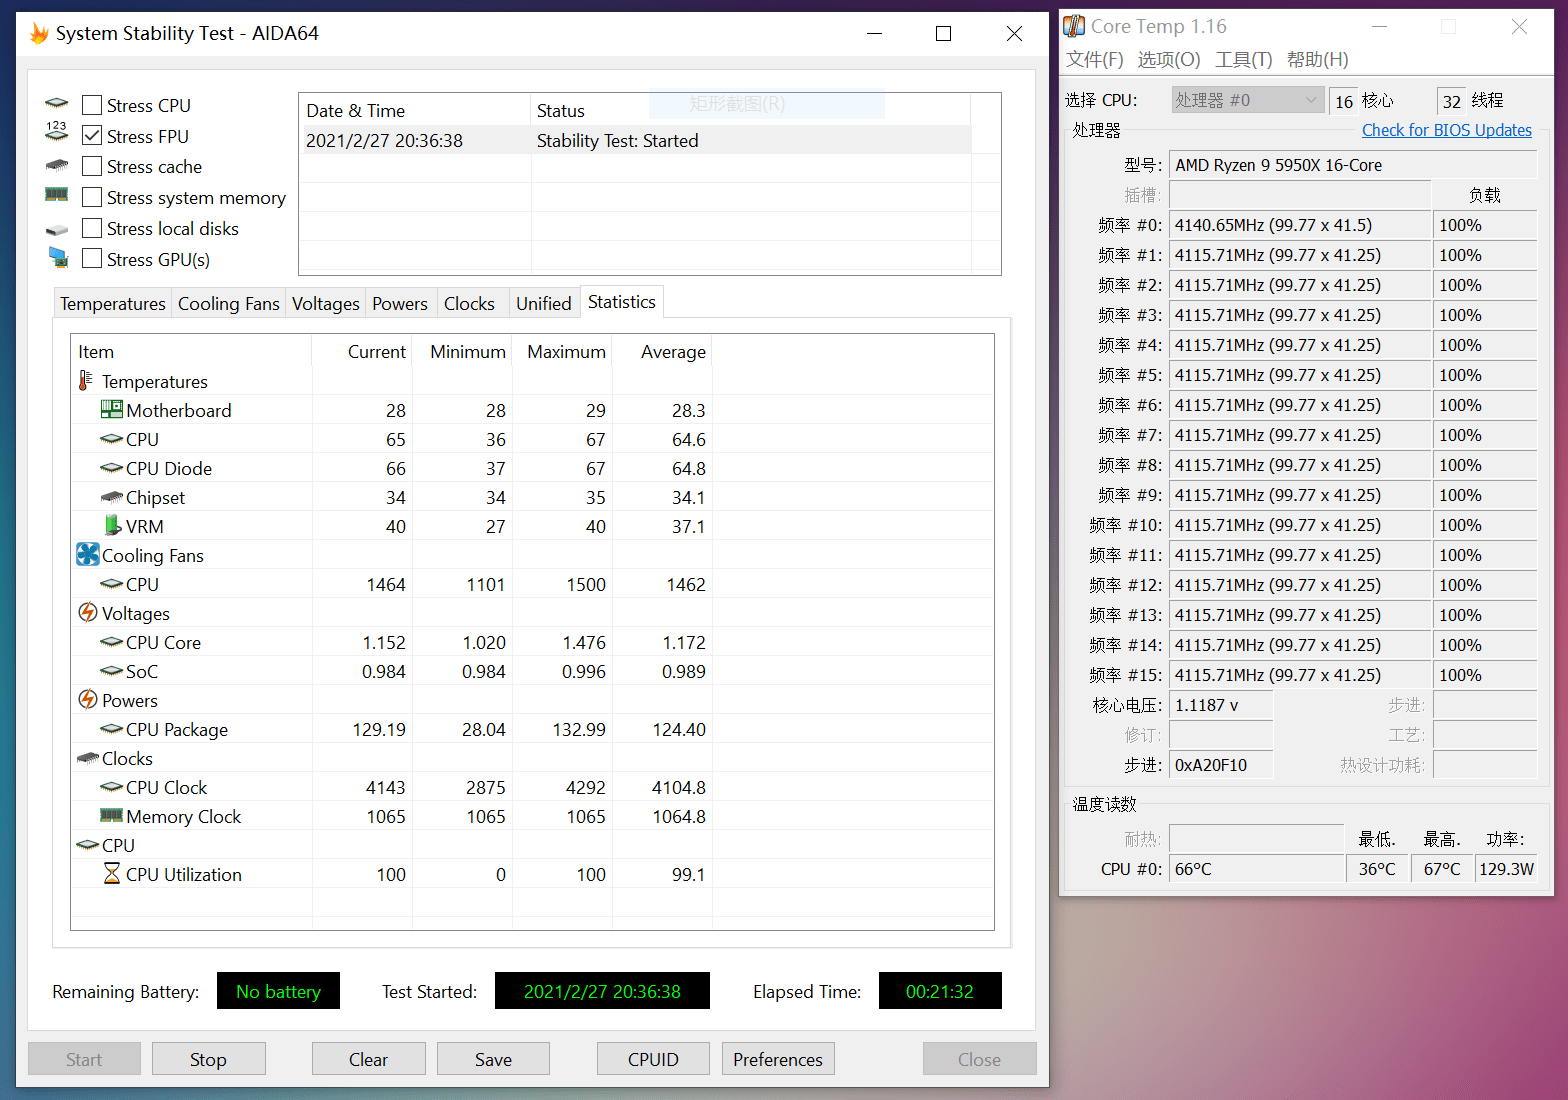Open the 工具(T) menu in Core Temp
The image size is (1568, 1100).
(1243, 59)
